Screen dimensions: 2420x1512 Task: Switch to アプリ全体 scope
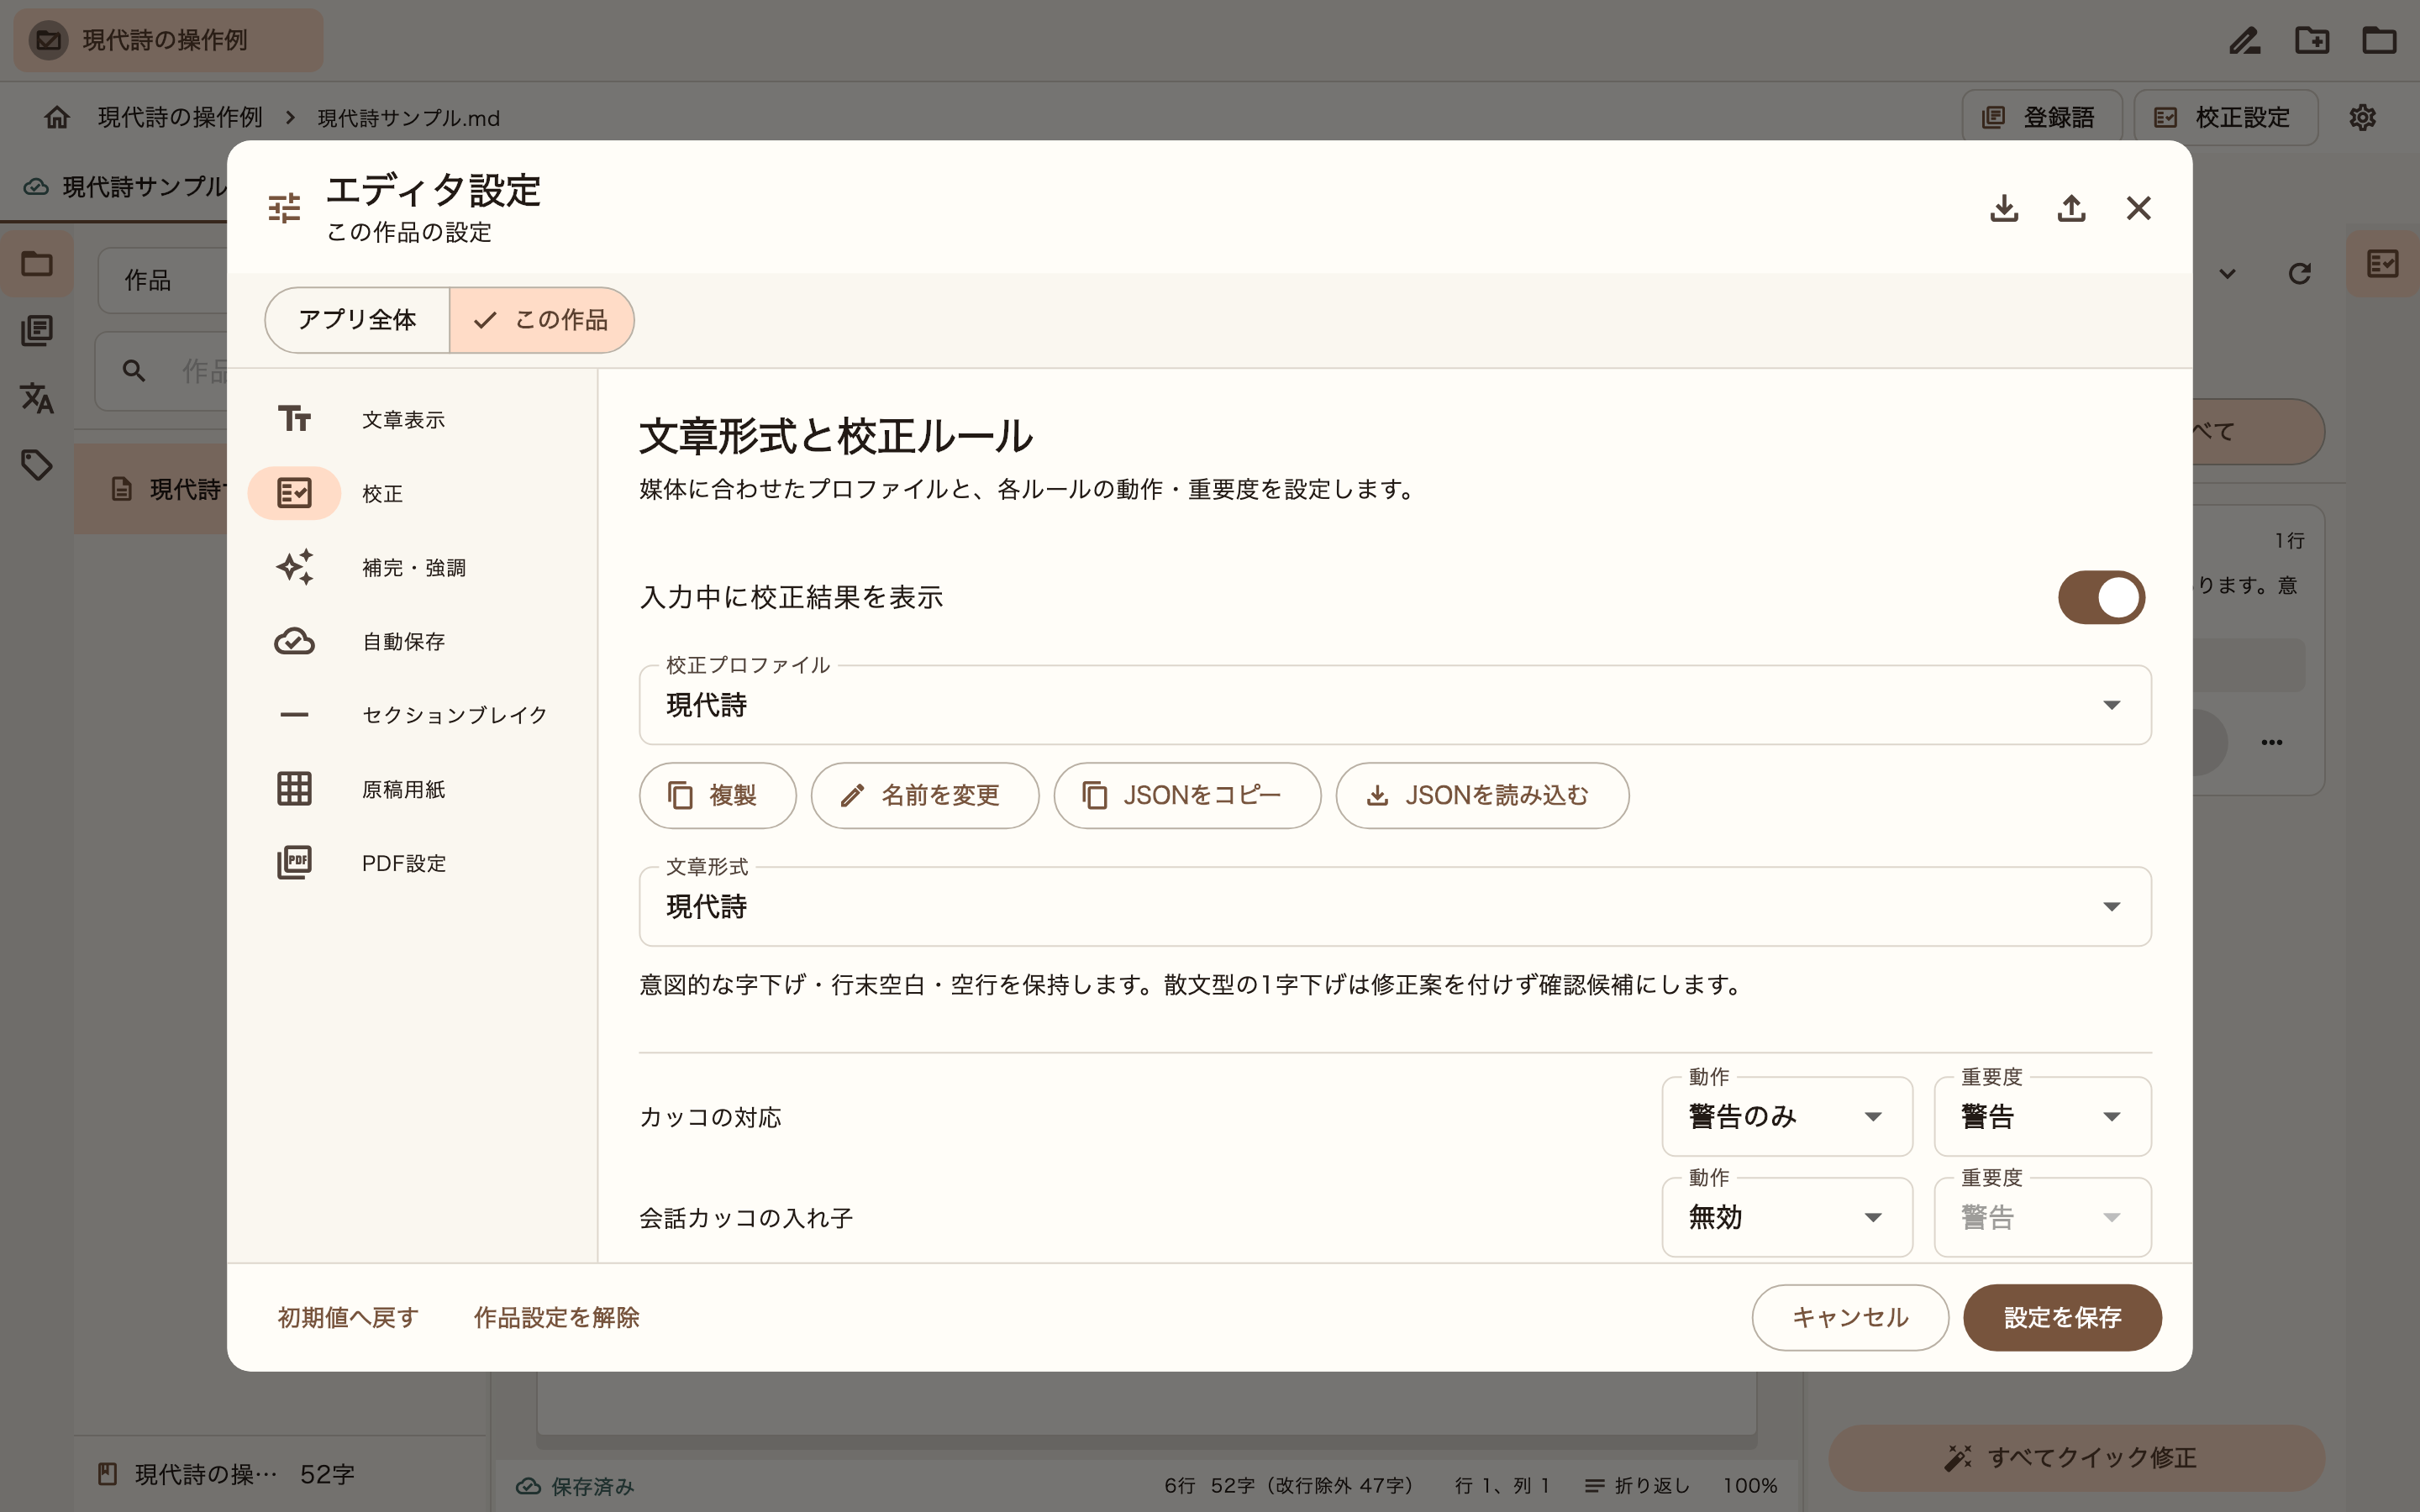click(x=357, y=320)
